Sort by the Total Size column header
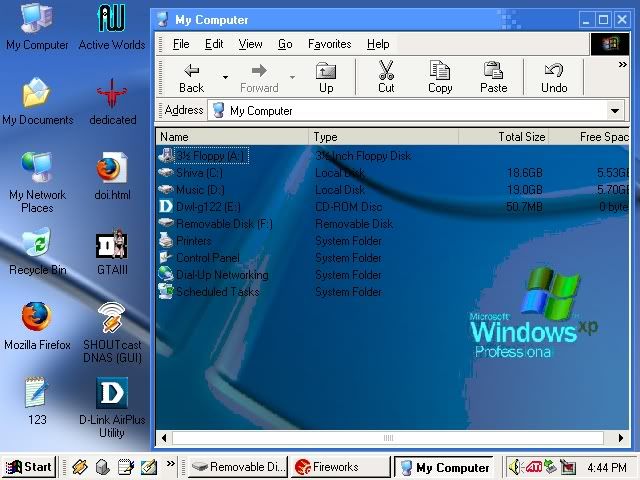The width and height of the screenshot is (640, 480). [504, 137]
